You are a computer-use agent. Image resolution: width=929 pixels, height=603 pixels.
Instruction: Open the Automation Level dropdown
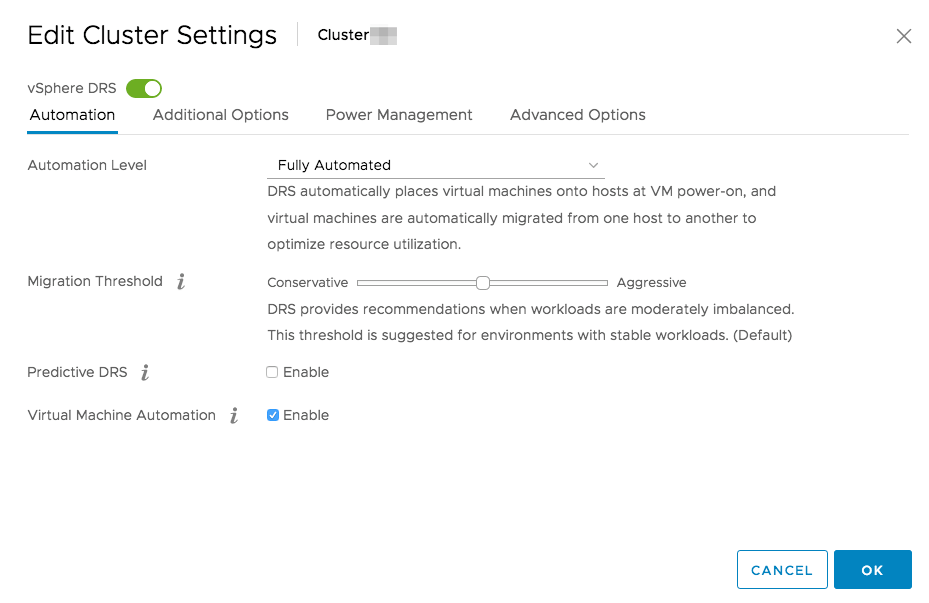click(x=436, y=165)
